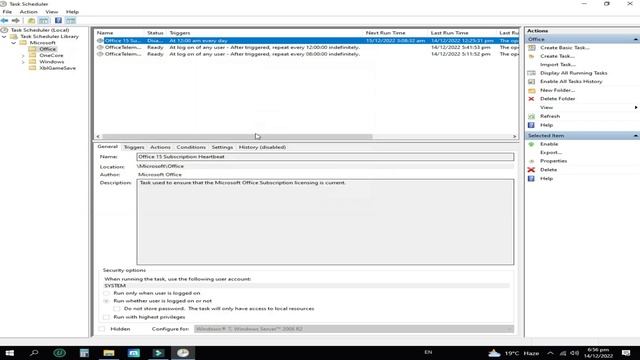Image resolution: width=640 pixels, height=360 pixels.
Task: Click the New Folder icon
Action: point(531,90)
